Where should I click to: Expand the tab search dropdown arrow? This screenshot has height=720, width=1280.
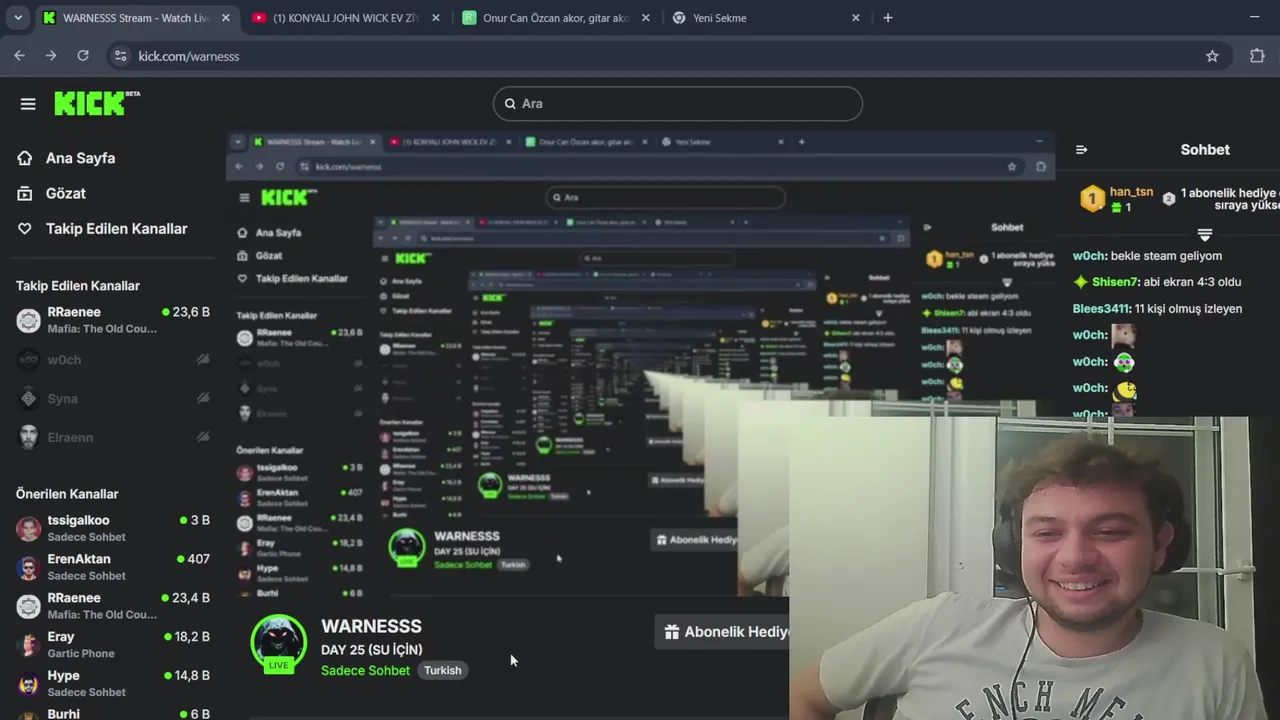(18, 18)
